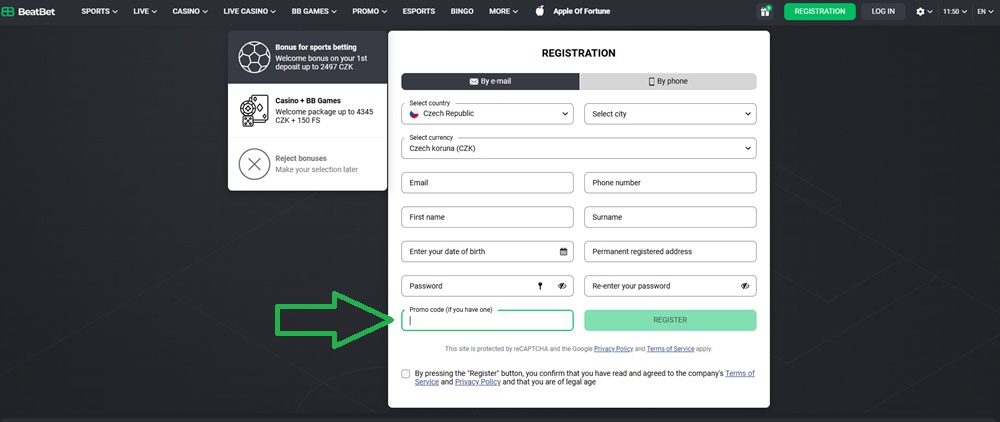Tick the terms agreement checkbox
Image resolution: width=1000 pixels, height=422 pixels.
point(405,373)
